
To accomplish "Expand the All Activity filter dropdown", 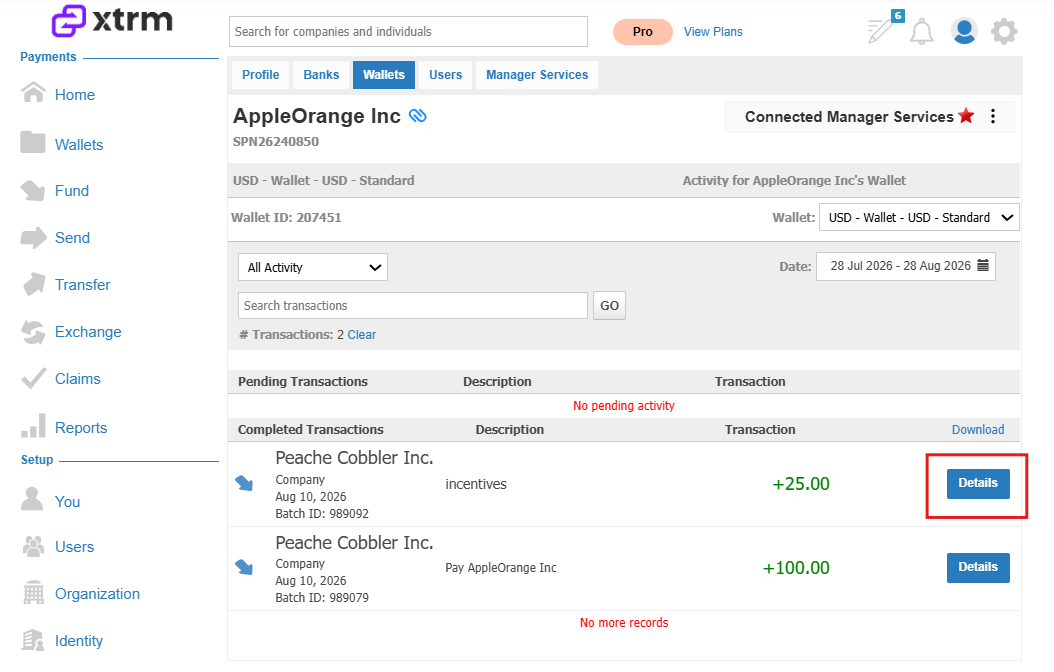I will (313, 267).
